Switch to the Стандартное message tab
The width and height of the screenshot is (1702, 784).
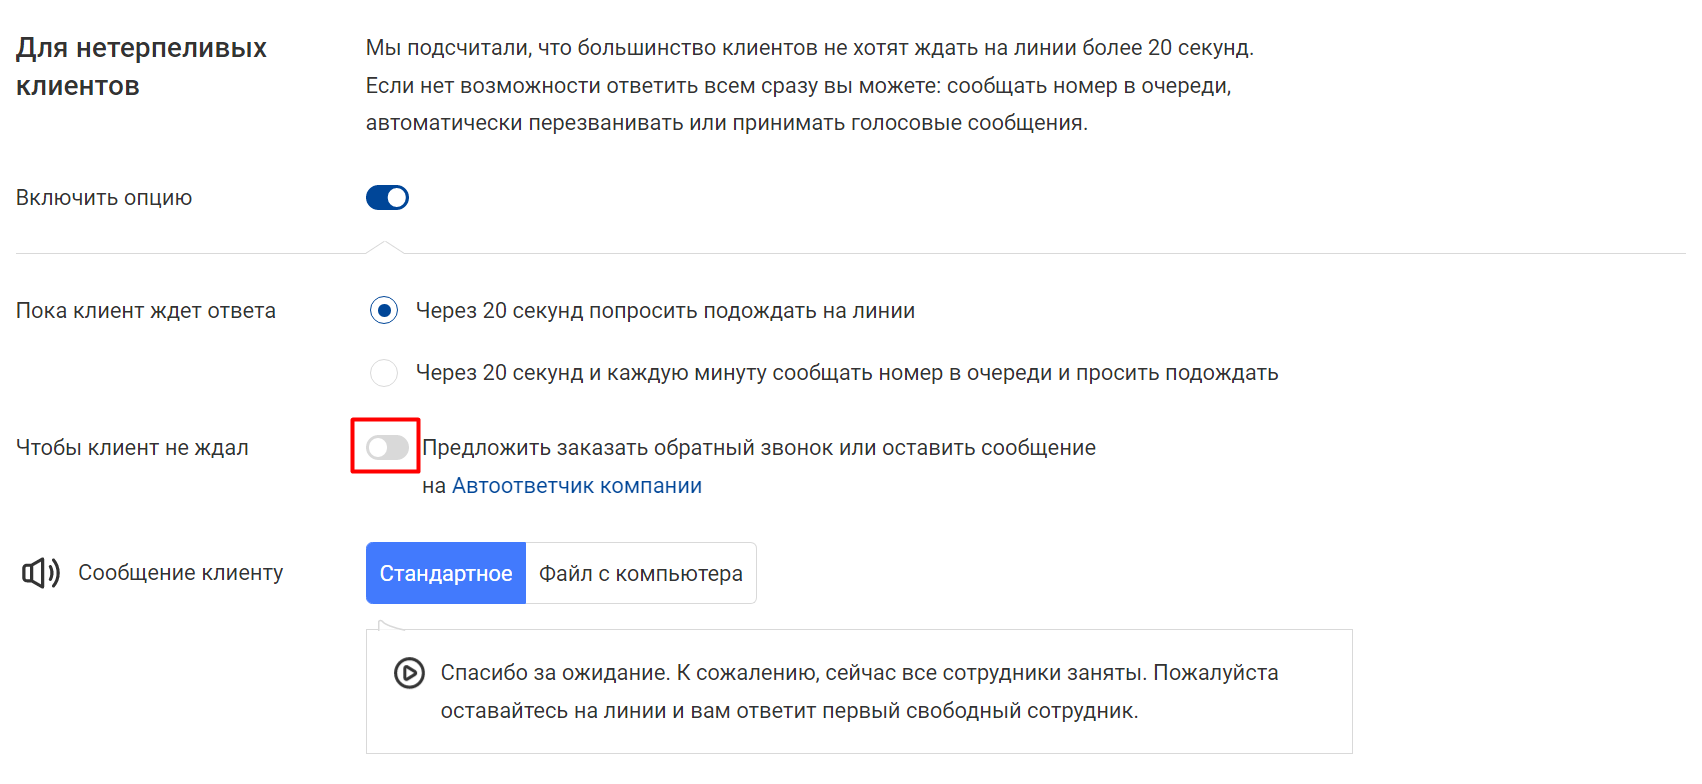(x=446, y=573)
